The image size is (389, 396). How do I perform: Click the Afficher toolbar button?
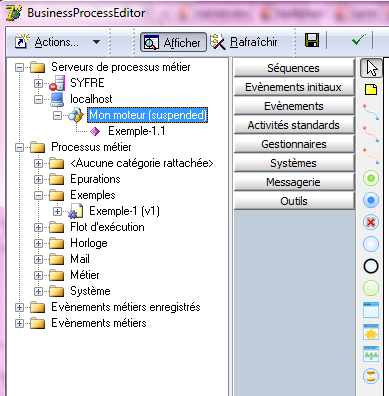pyautogui.click(x=173, y=42)
